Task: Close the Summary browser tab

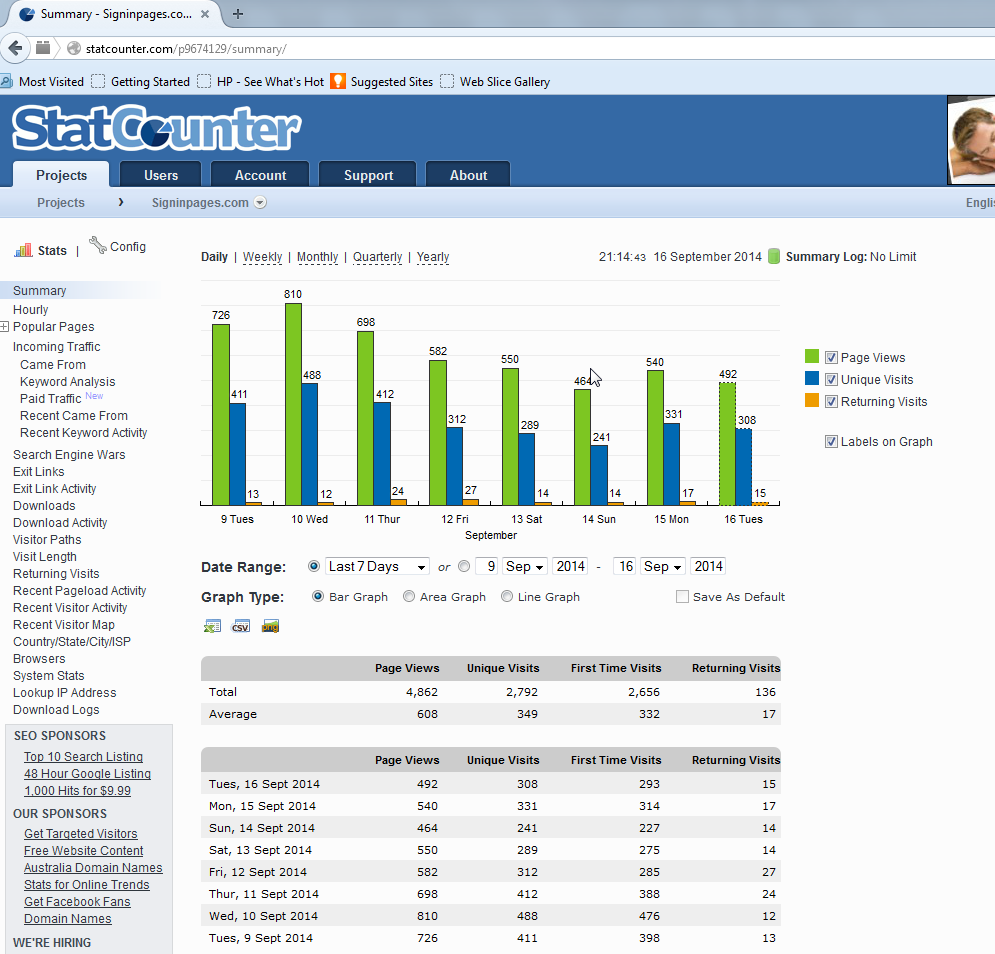Action: pos(205,14)
